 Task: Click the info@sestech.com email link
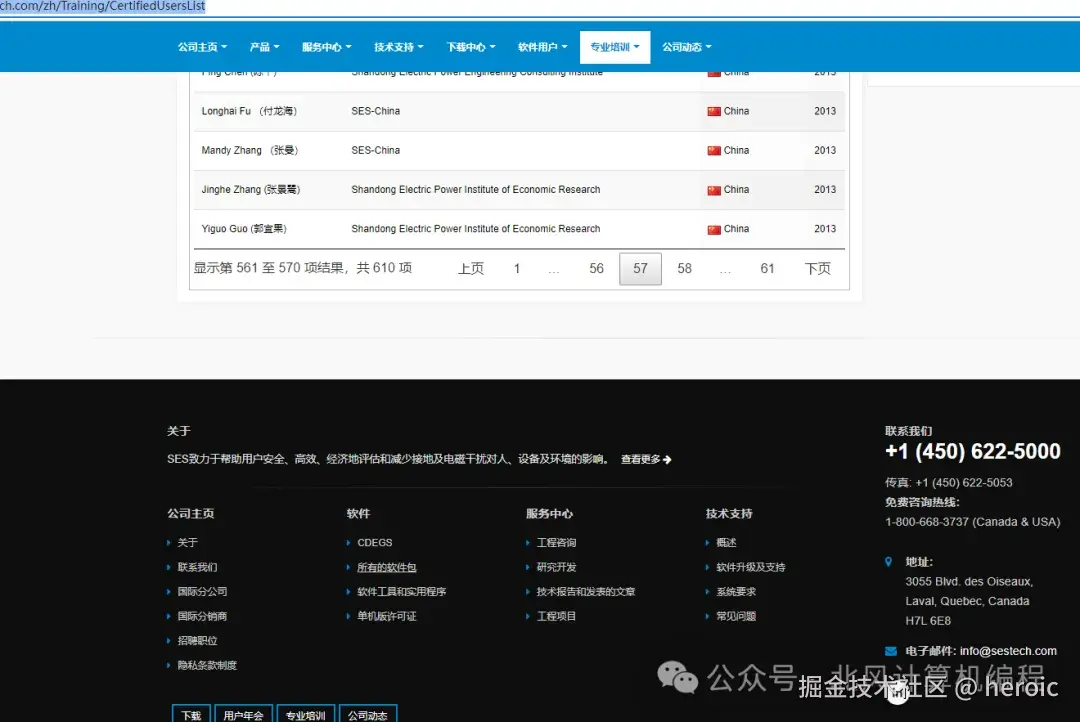[1009, 650]
